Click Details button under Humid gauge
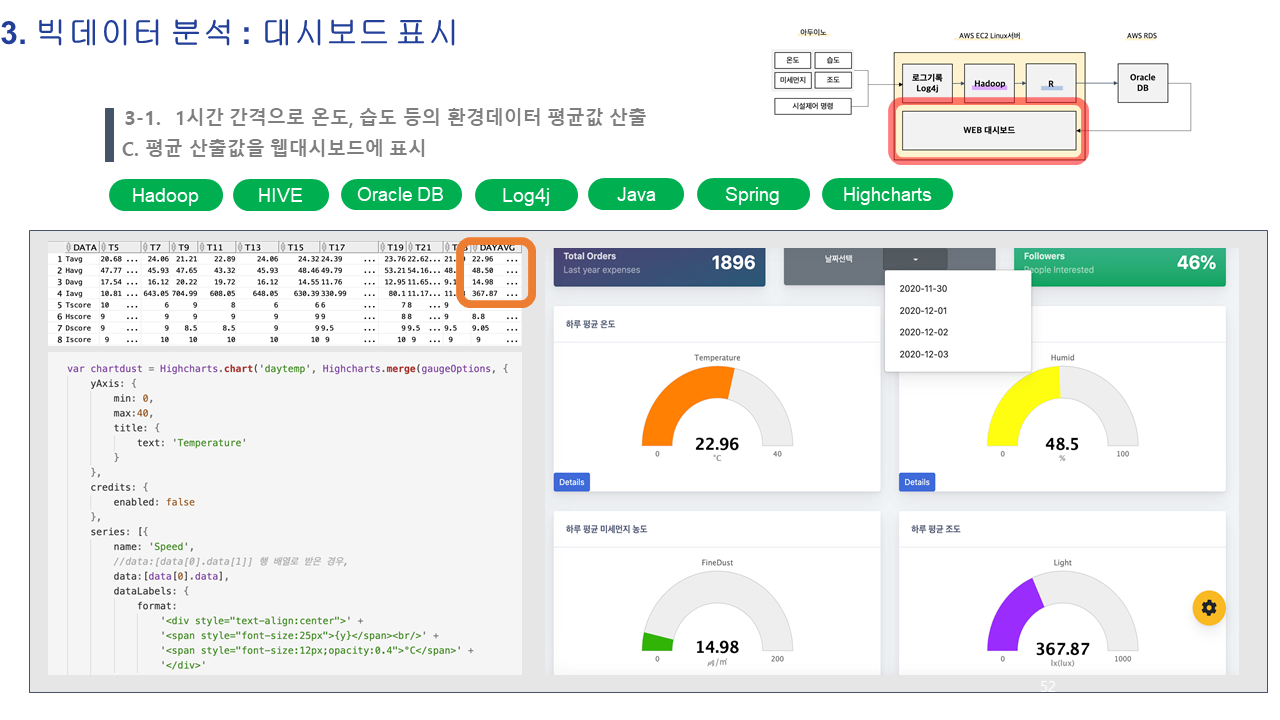This screenshot has width=1280, height=720. point(916,482)
